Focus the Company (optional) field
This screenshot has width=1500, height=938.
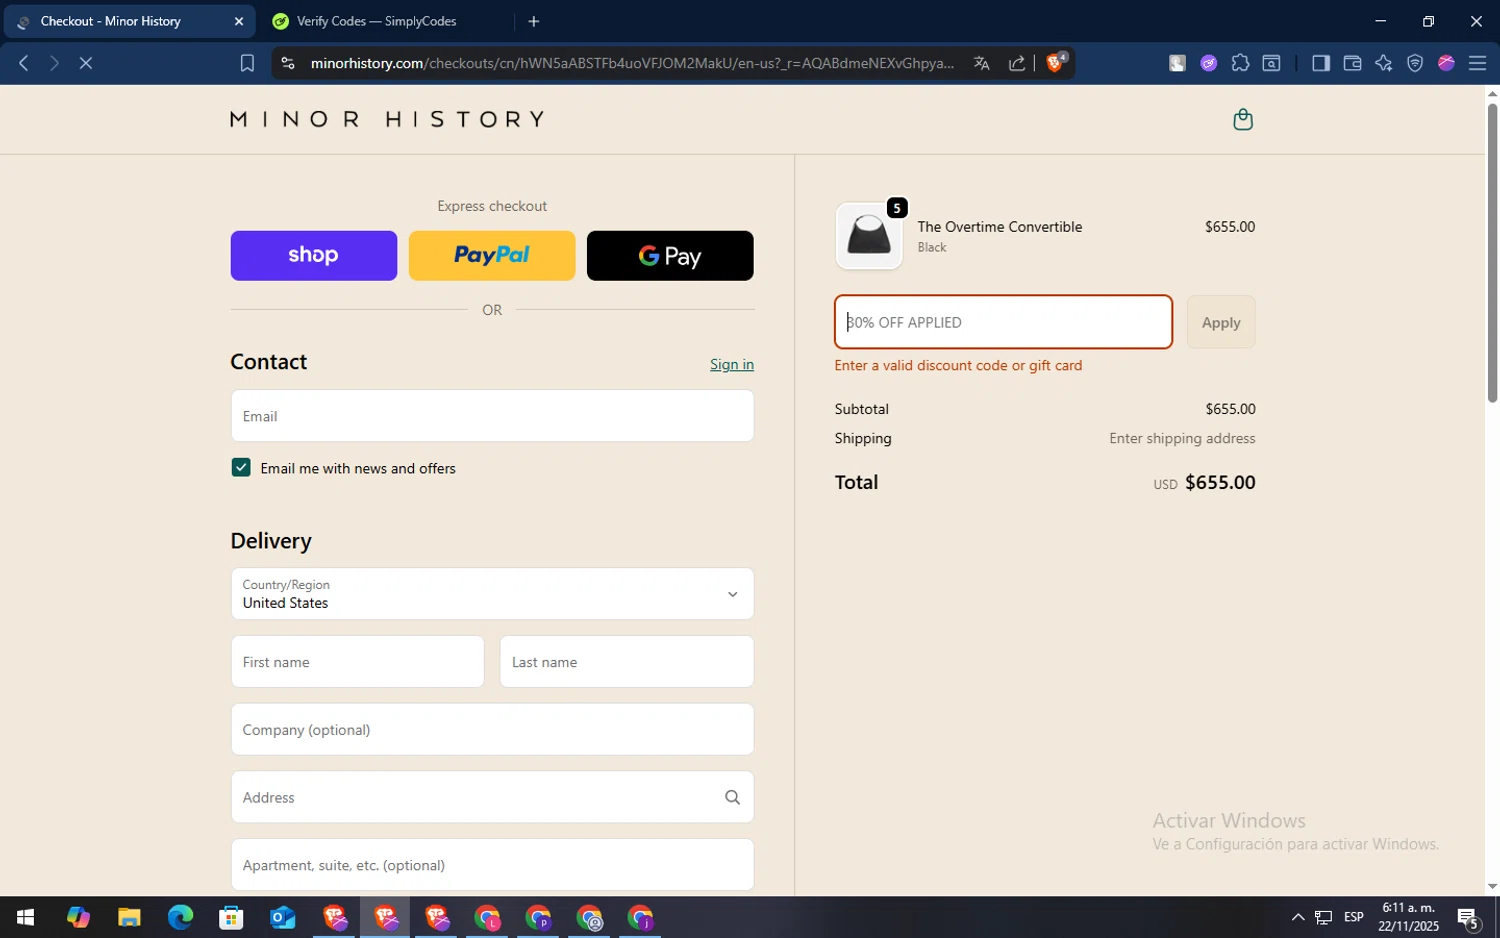click(492, 729)
